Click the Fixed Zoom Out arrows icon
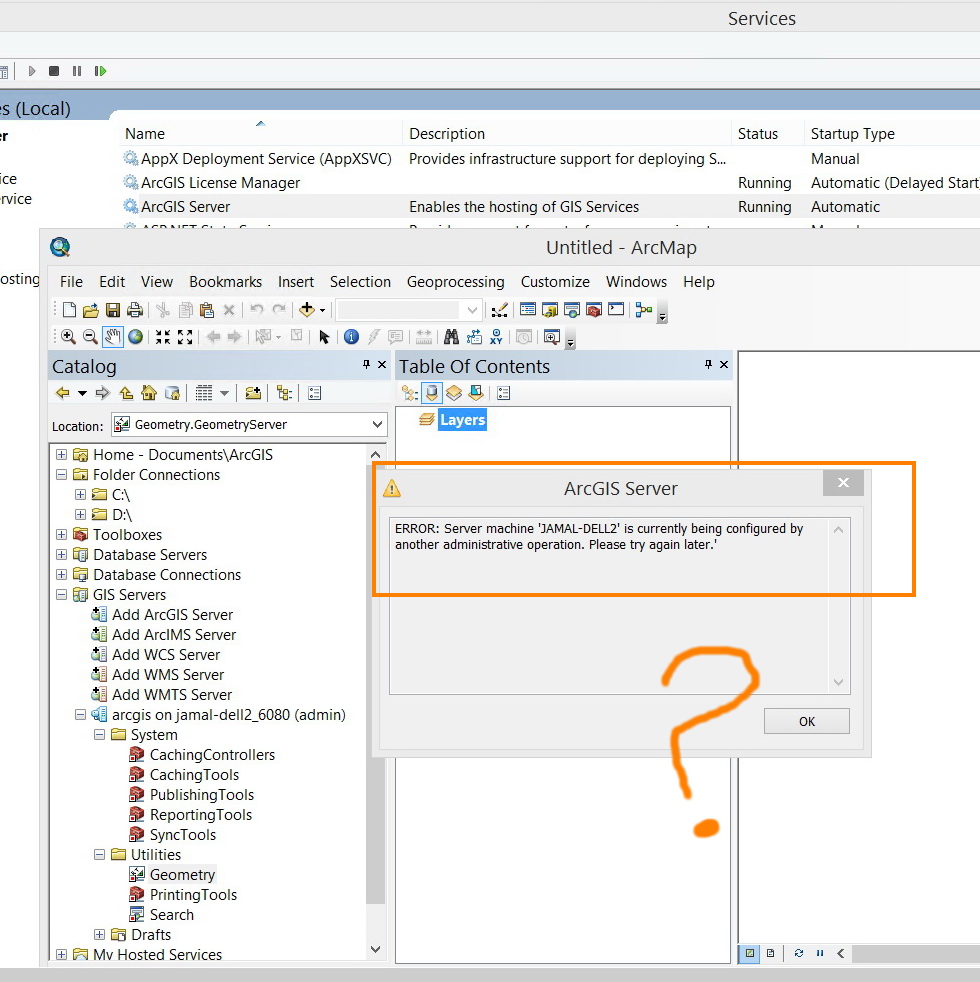Image resolution: width=980 pixels, height=982 pixels. (x=185, y=338)
